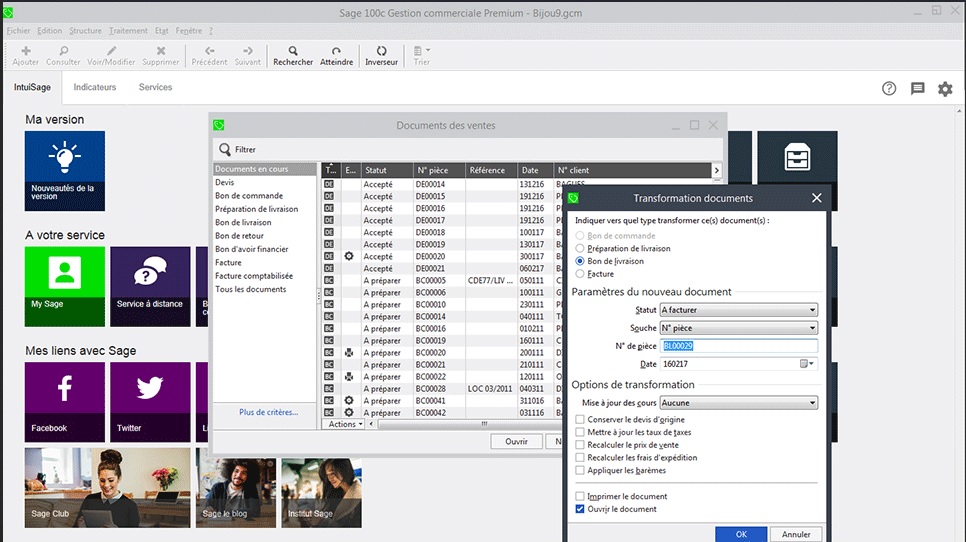Open the messages chat icon

[917, 89]
